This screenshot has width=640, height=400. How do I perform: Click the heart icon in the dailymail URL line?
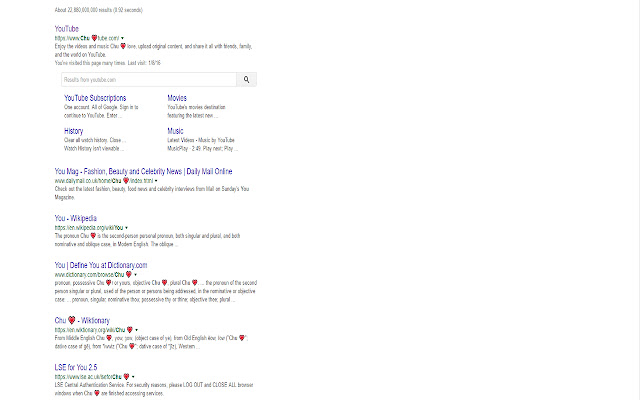(x=126, y=180)
